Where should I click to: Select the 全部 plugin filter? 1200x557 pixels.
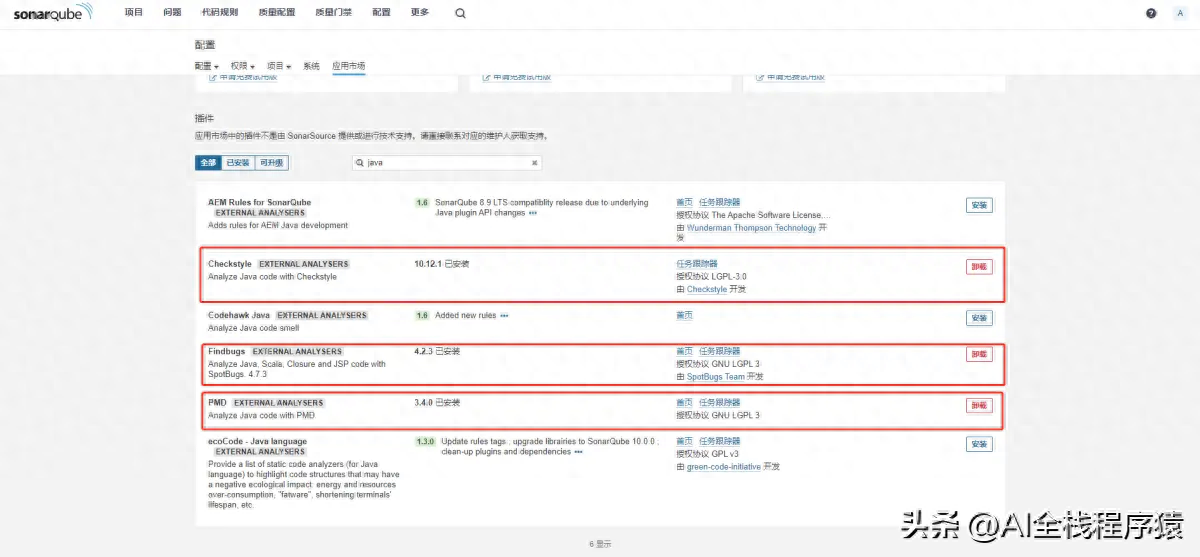pos(208,162)
